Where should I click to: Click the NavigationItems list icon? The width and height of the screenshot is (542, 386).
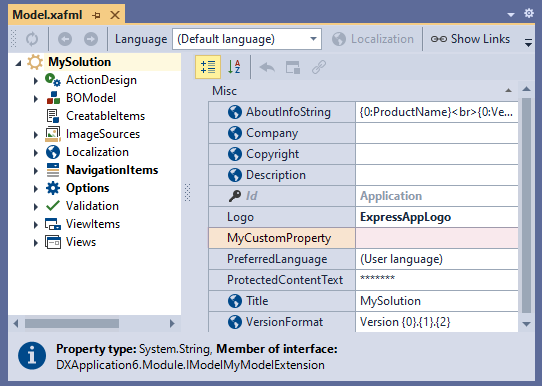53,170
